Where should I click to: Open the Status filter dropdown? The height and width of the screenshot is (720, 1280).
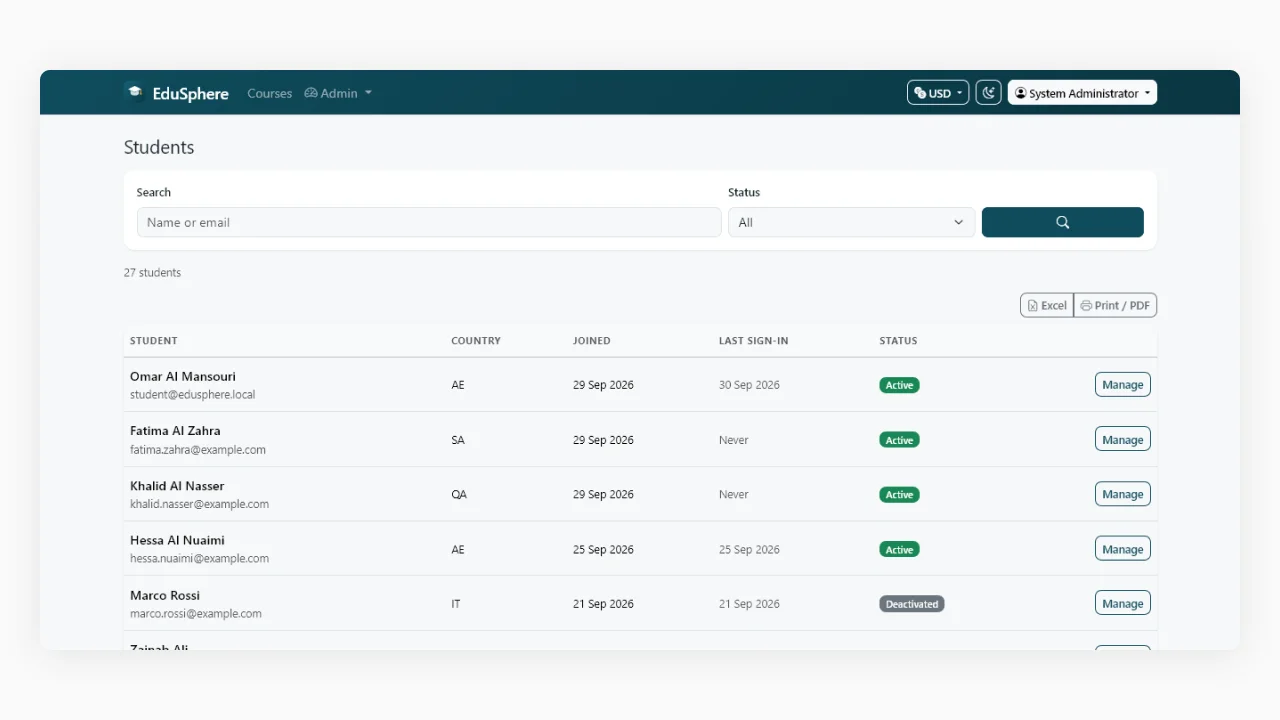coord(851,222)
